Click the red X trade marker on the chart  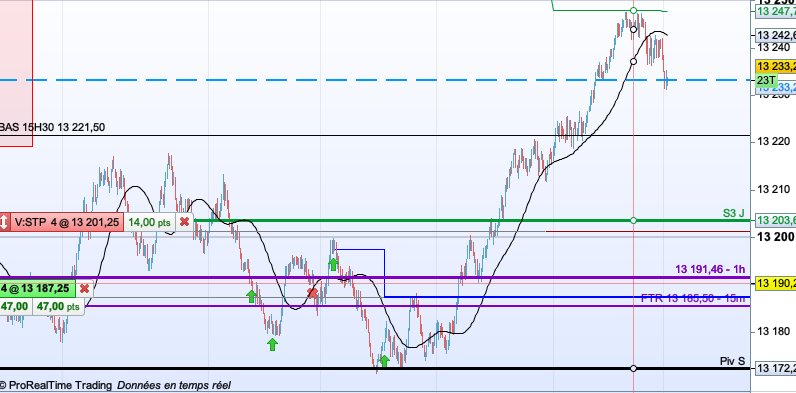coord(313,292)
